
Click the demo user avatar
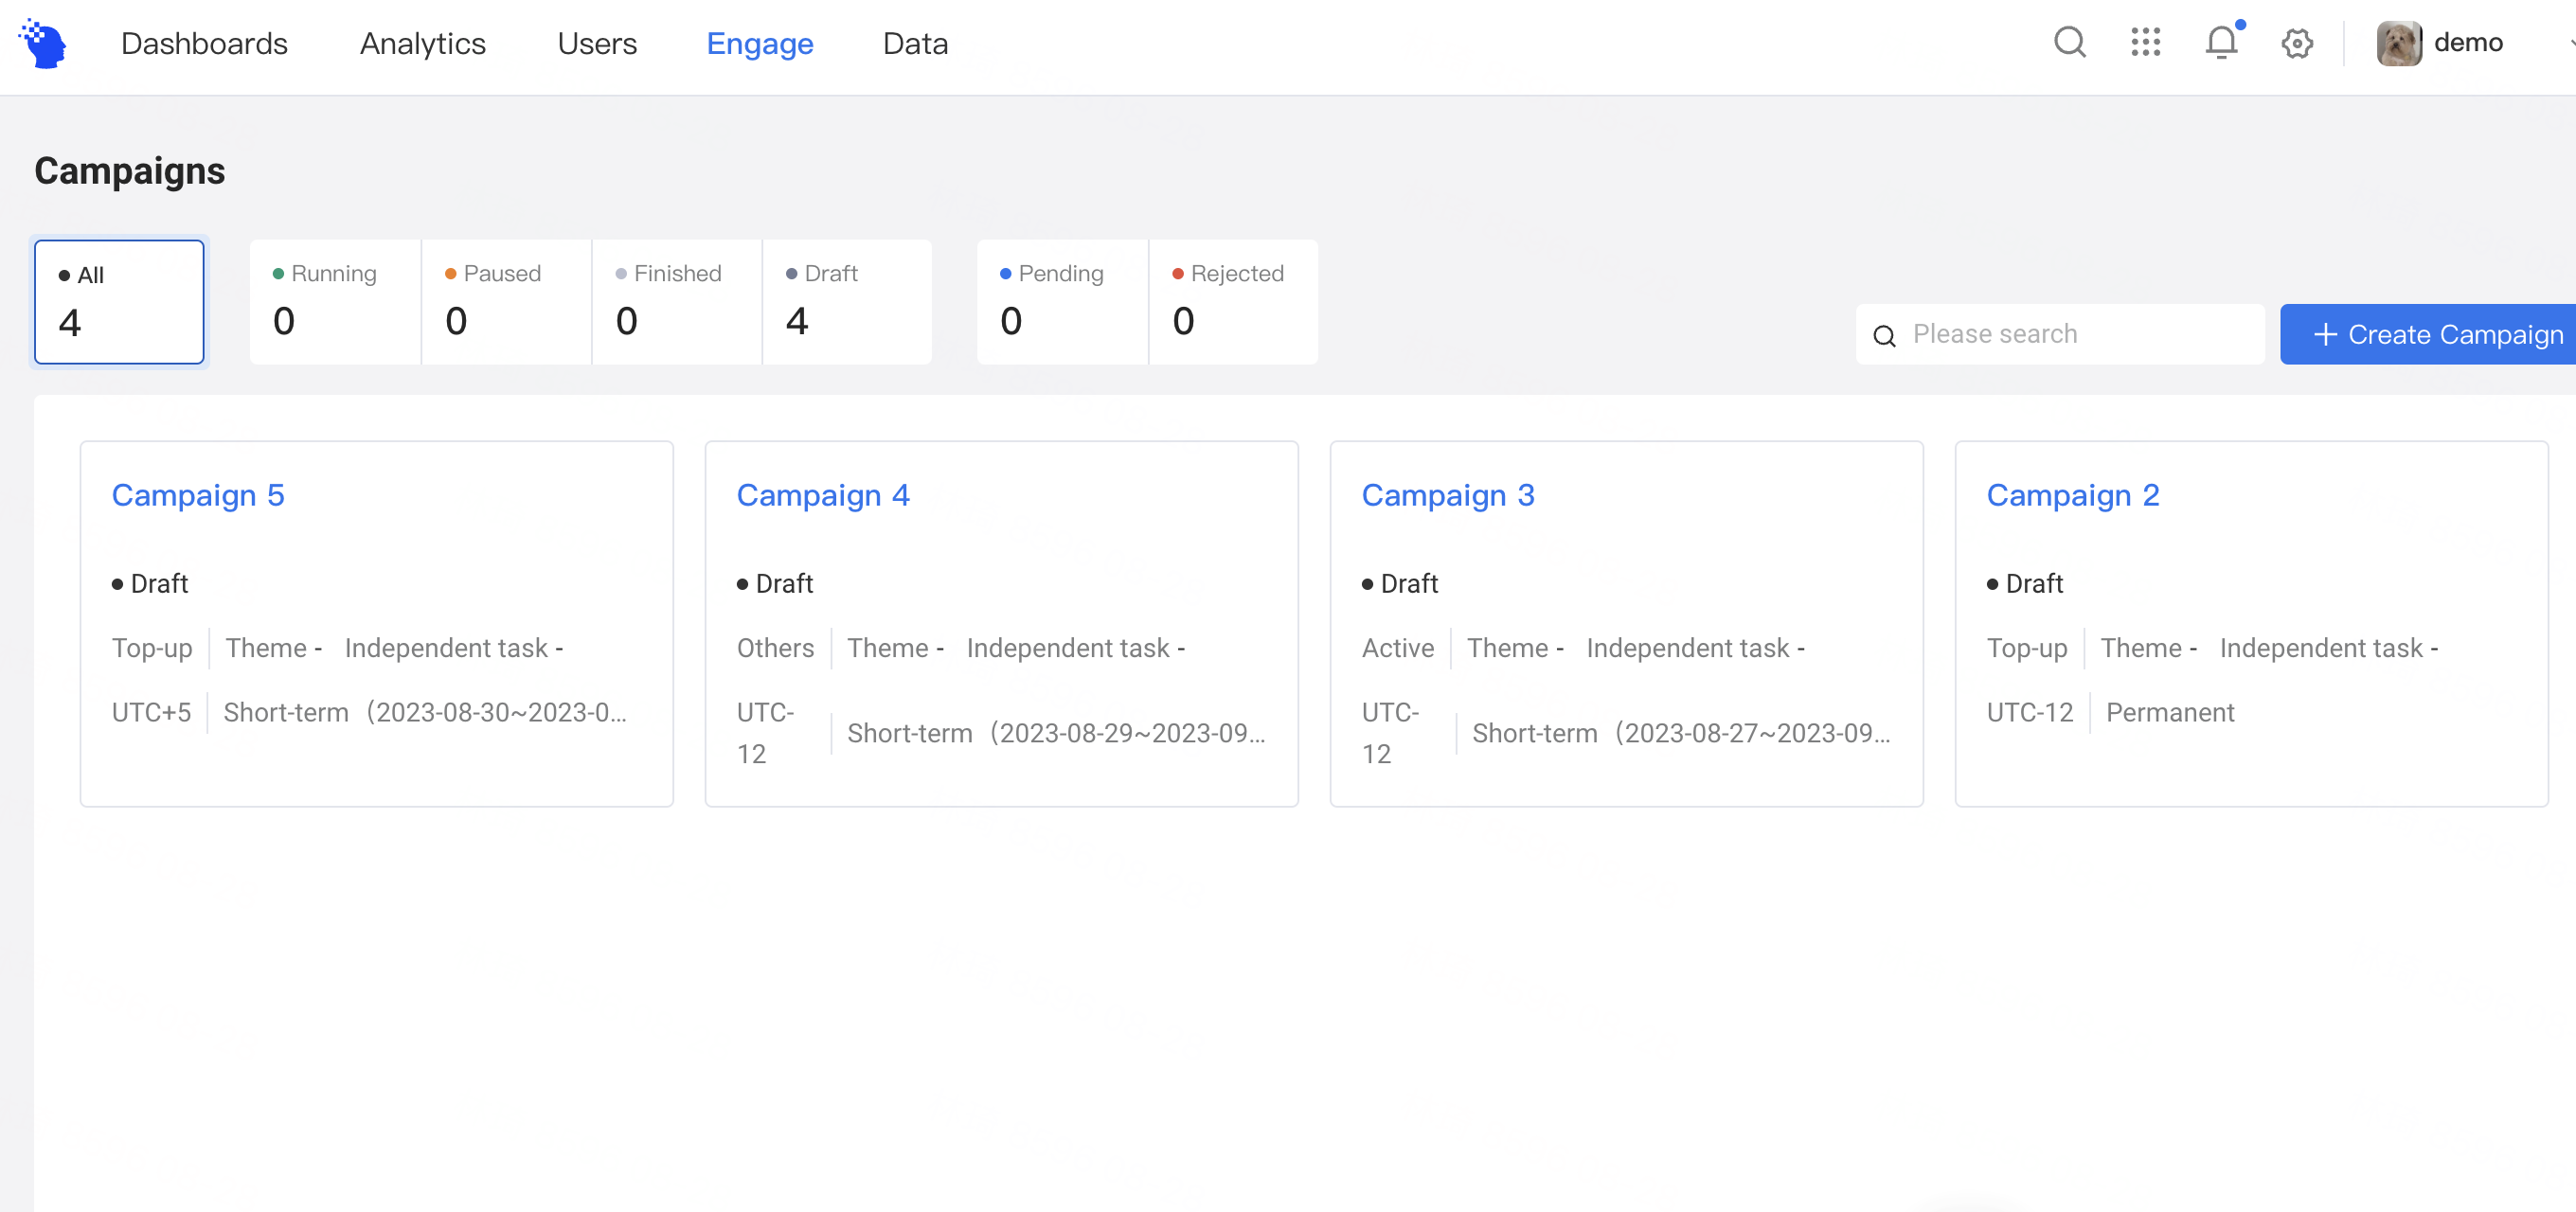coord(2398,44)
